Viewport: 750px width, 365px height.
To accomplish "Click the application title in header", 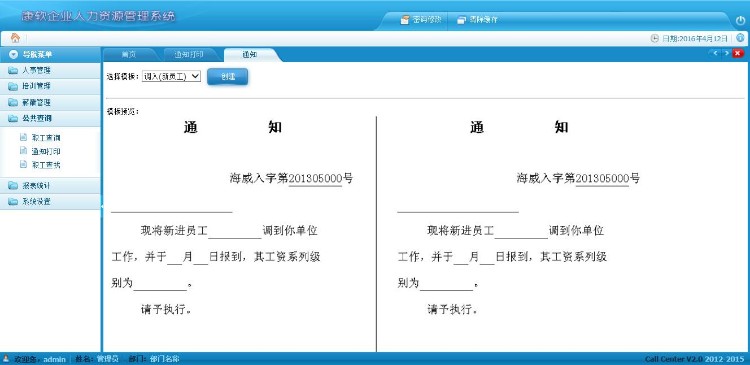I will [98, 16].
